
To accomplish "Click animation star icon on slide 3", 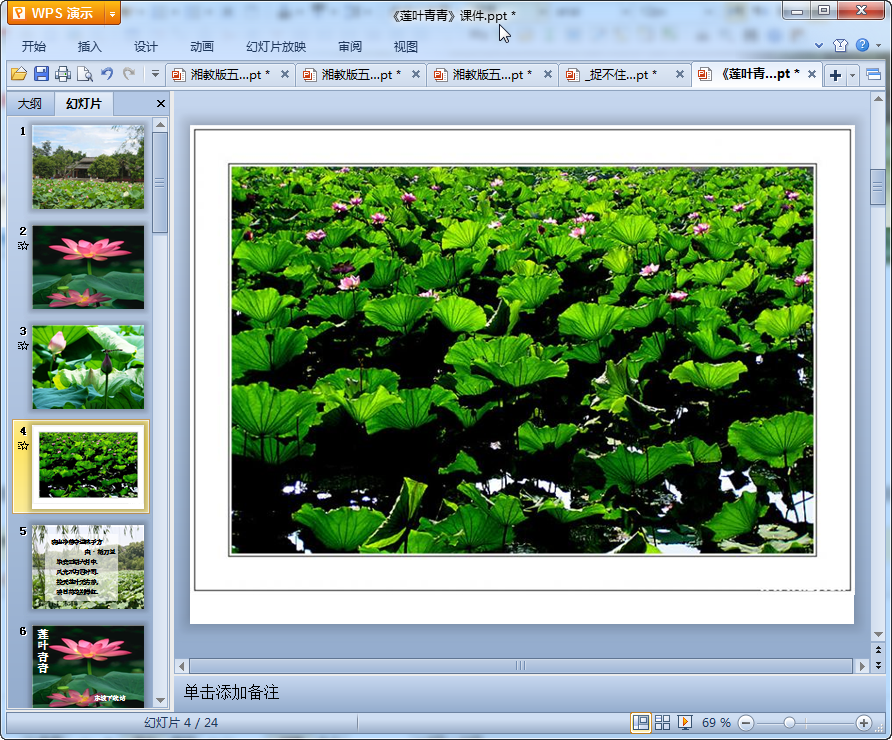I will click(x=23, y=346).
